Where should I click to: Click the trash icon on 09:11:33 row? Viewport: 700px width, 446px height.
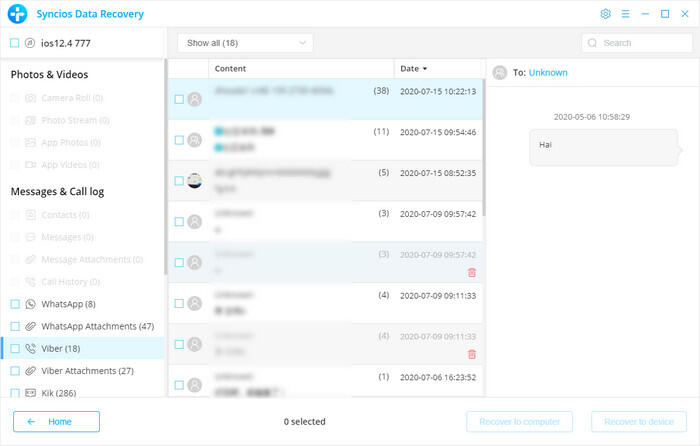[x=472, y=354]
